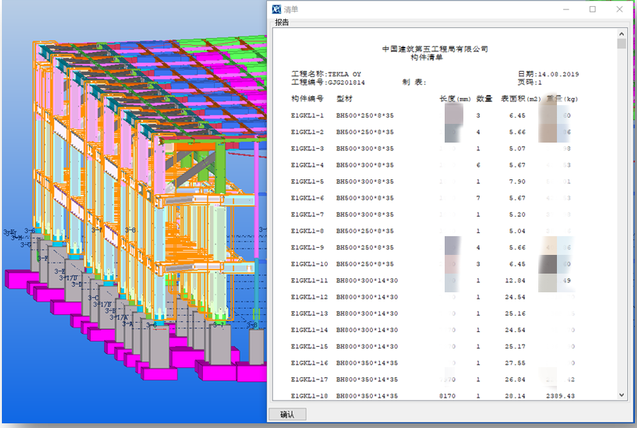Click the vertical scrollbar thumb in the report
637x428 pixels.
point(622,44)
